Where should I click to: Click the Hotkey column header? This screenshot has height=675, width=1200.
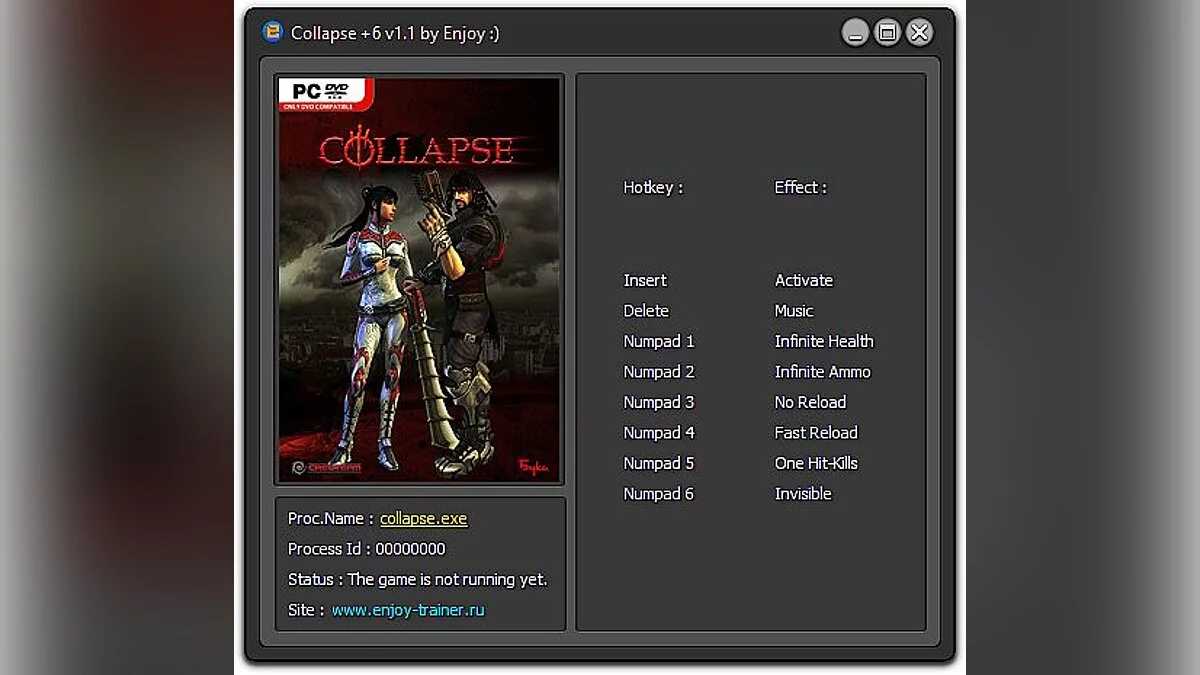[652, 187]
